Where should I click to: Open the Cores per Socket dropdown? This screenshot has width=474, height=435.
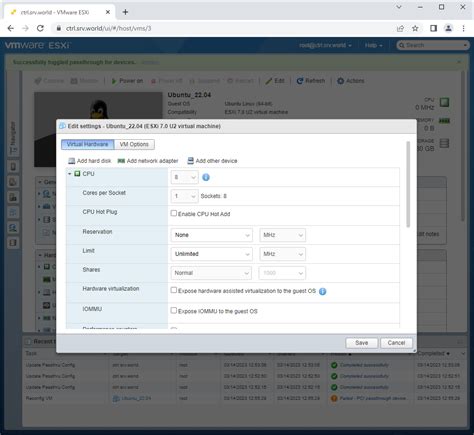point(185,196)
